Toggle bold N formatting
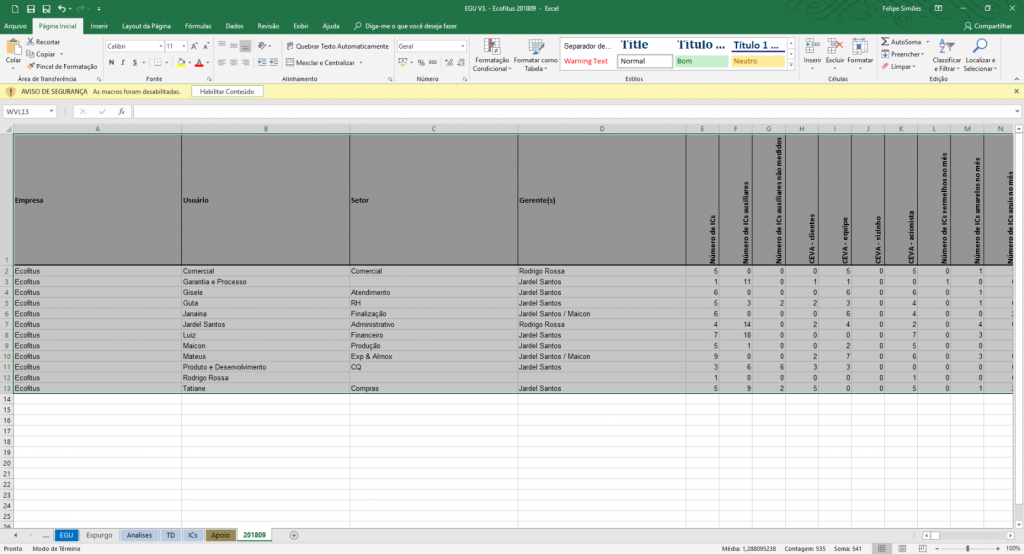1024x554 pixels. pyautogui.click(x=111, y=63)
